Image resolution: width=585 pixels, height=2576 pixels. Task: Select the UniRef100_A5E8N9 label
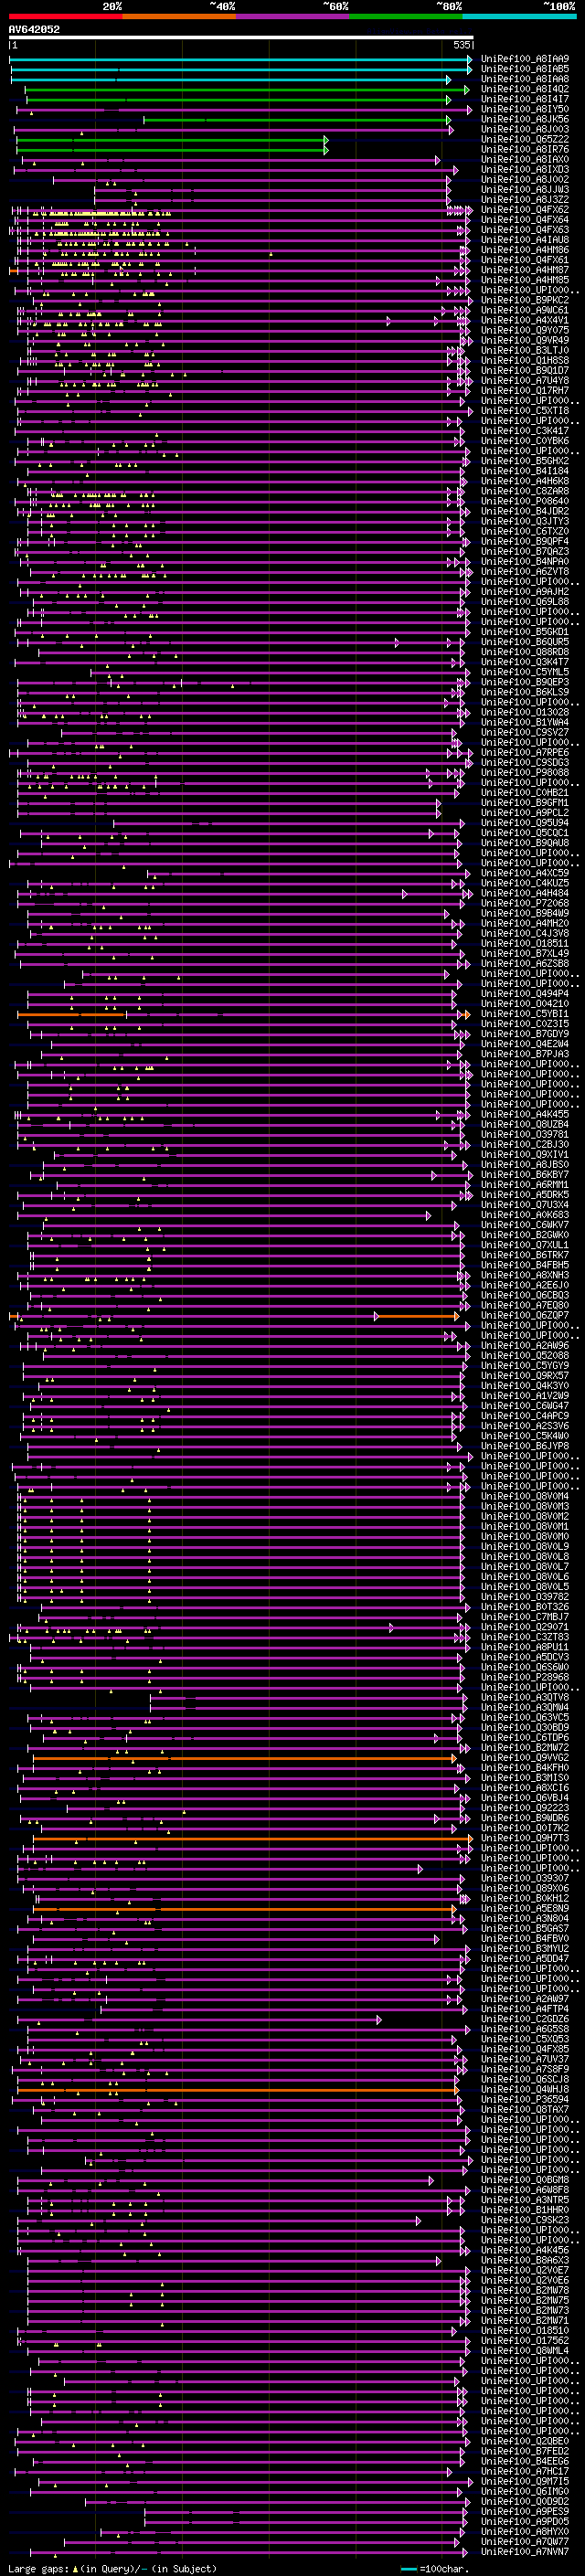(x=525, y=1908)
